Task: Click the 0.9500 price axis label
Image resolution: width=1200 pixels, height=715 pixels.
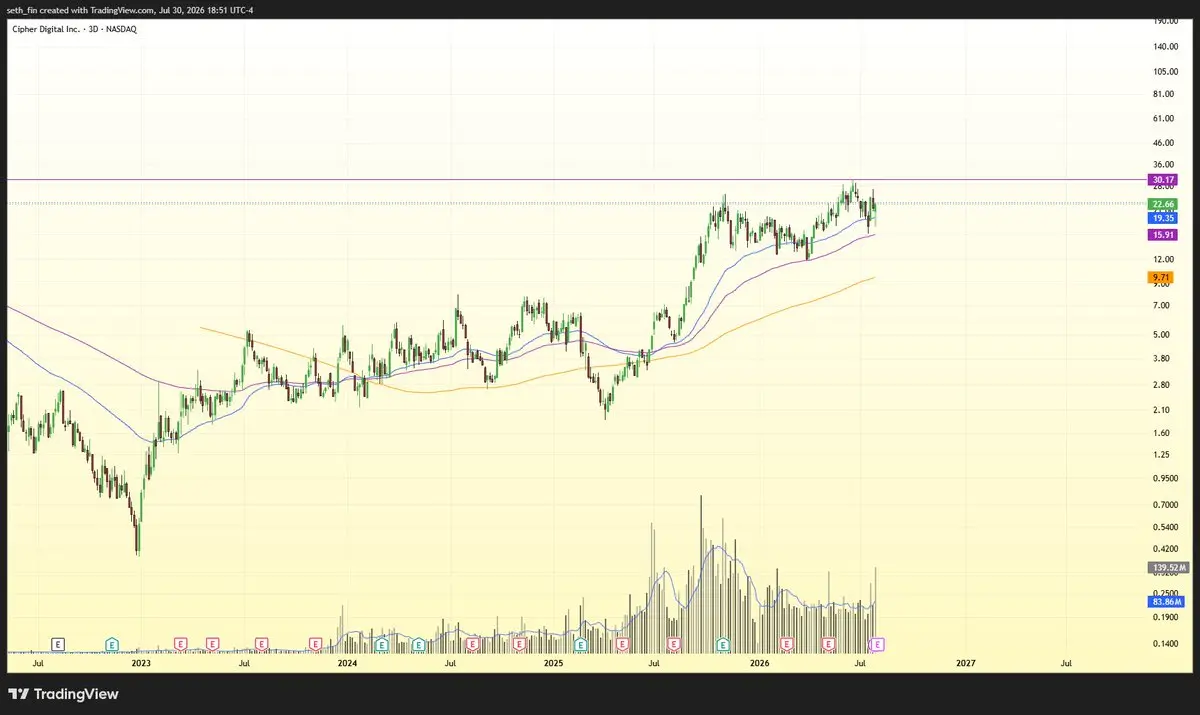Action: pos(1164,478)
